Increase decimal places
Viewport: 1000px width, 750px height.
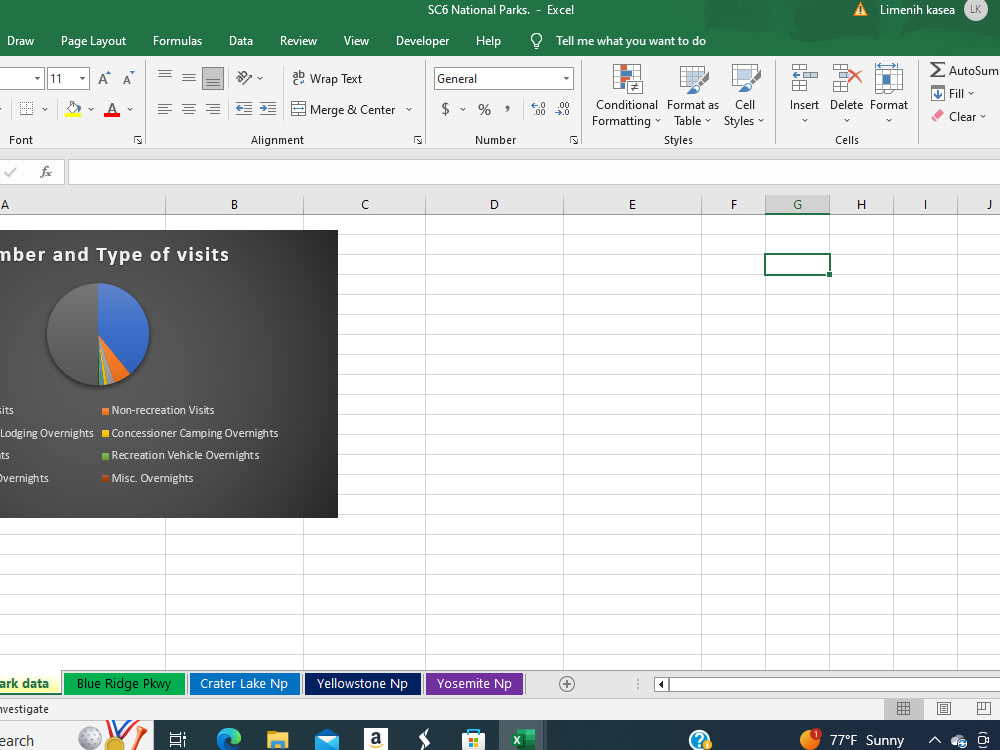point(538,110)
